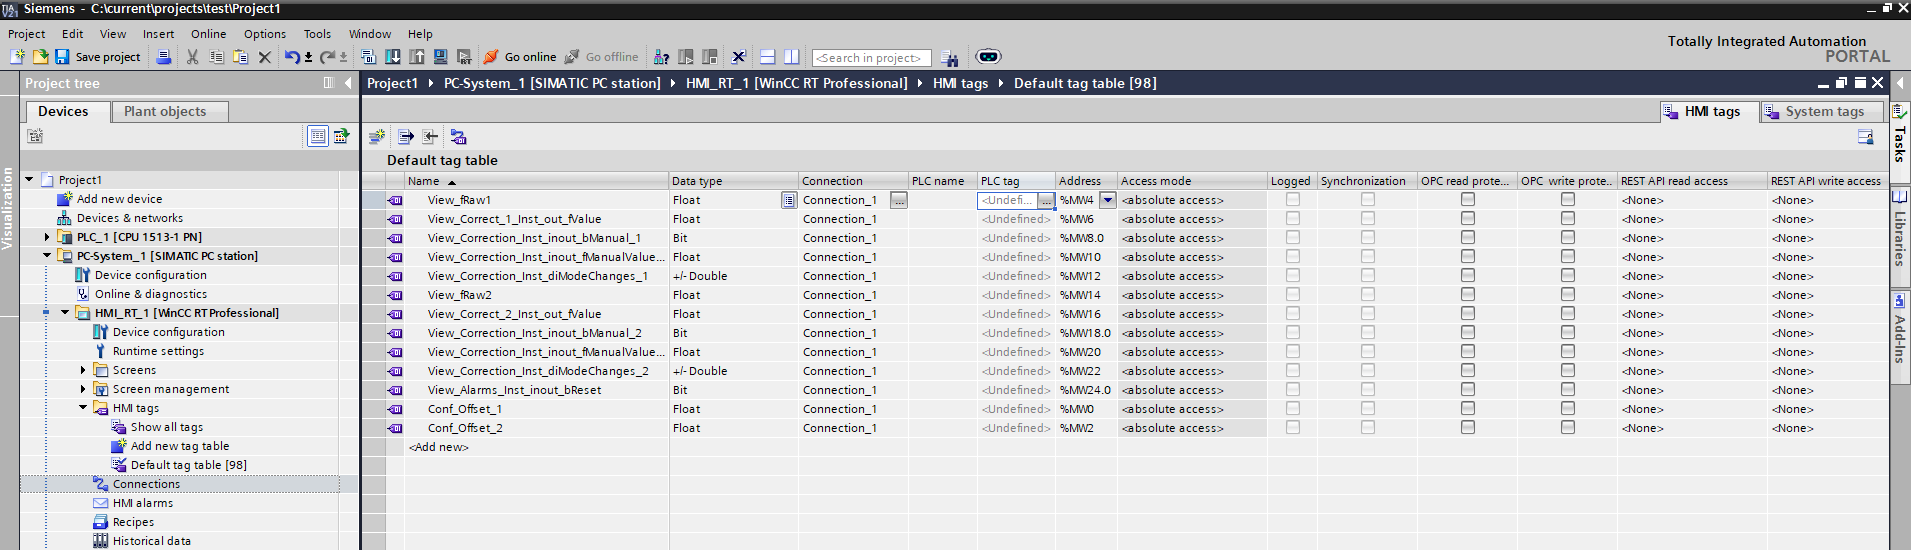Click the New project toolbar icon
1911x550 pixels.
(x=17, y=57)
